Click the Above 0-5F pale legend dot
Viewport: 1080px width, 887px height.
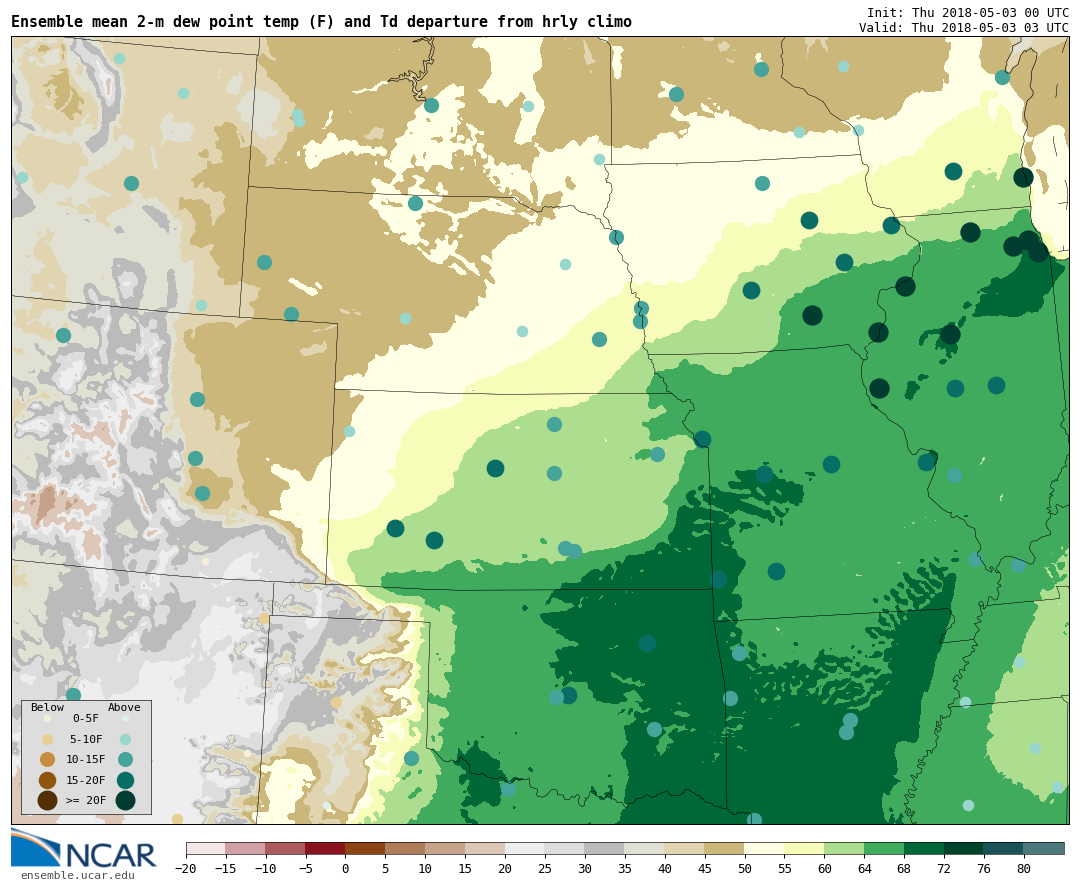[125, 718]
